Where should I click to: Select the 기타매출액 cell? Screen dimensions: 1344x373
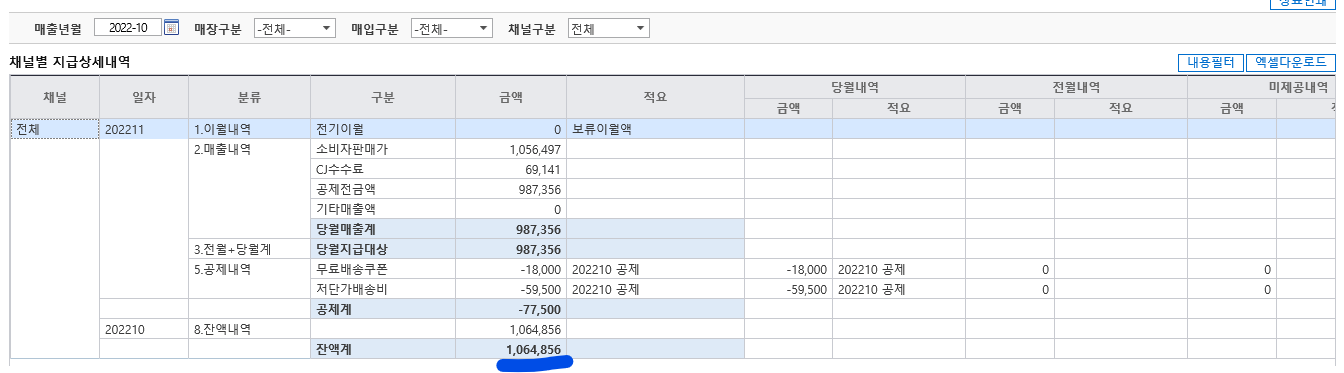pyautogui.click(x=383, y=209)
